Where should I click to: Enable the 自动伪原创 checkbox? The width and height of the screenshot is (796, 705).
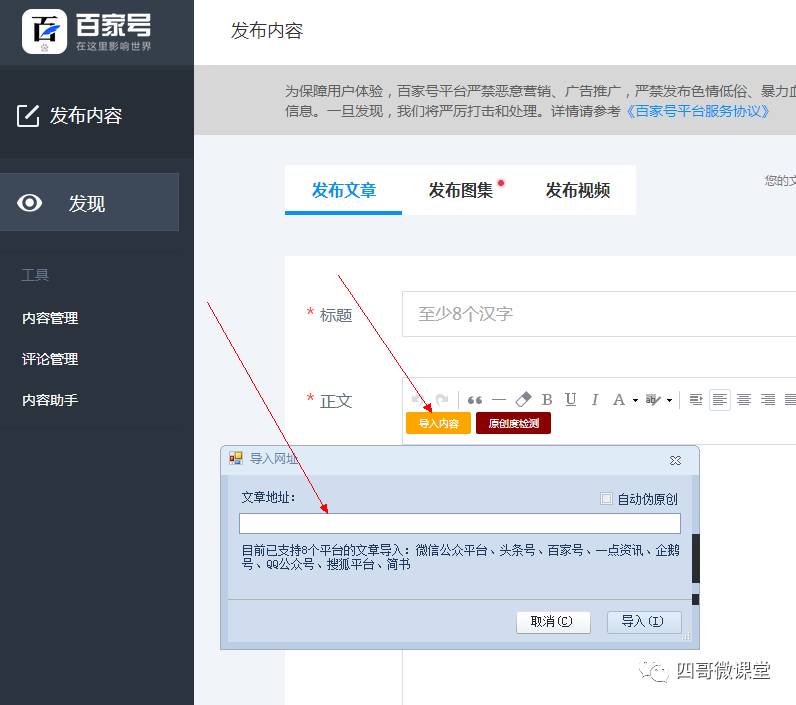point(606,498)
